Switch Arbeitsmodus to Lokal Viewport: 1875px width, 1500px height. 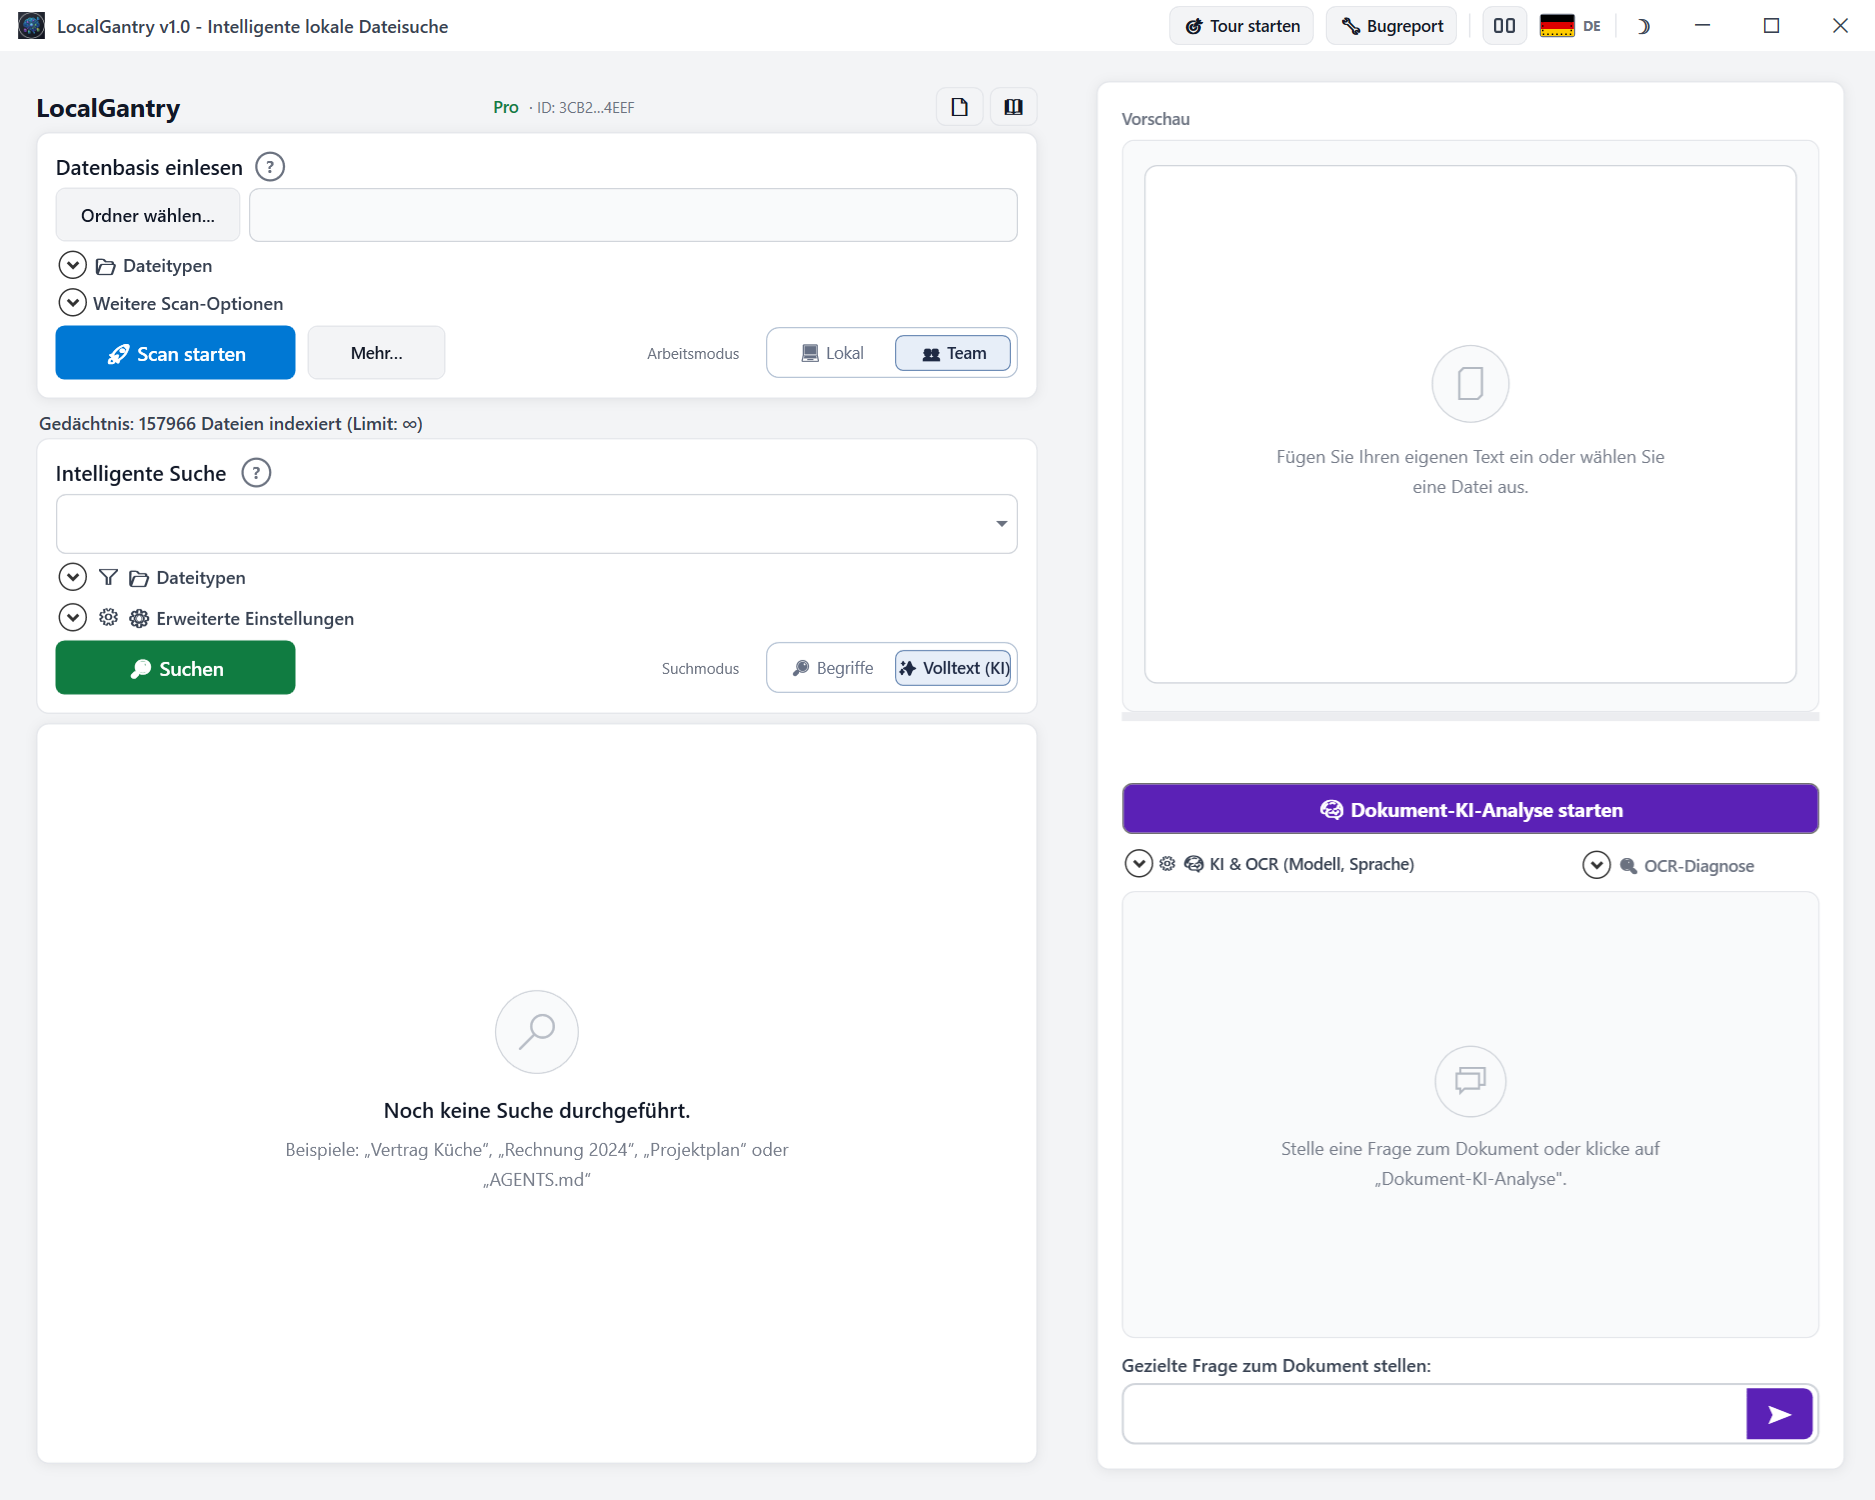pos(832,353)
